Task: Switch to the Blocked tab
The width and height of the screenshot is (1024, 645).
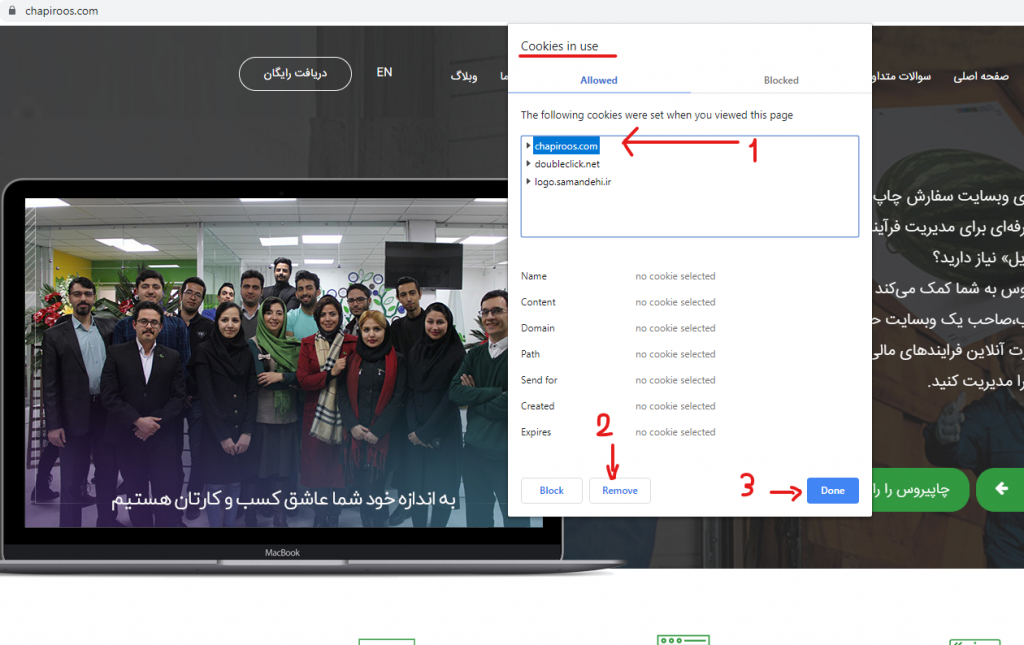Action: tap(781, 80)
